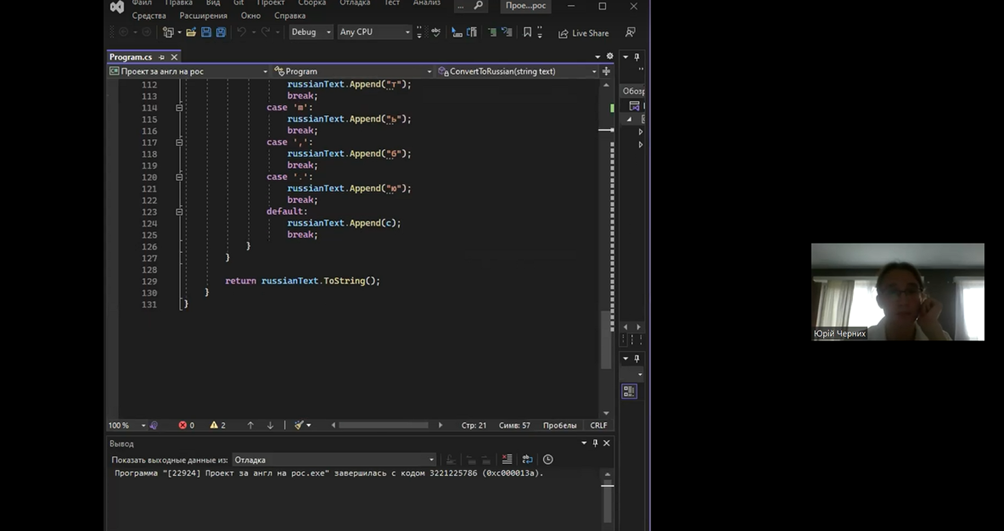Click the editor horizontal scrollbar
Screen dimensions: 1004x531
pyautogui.click(x=386, y=425)
